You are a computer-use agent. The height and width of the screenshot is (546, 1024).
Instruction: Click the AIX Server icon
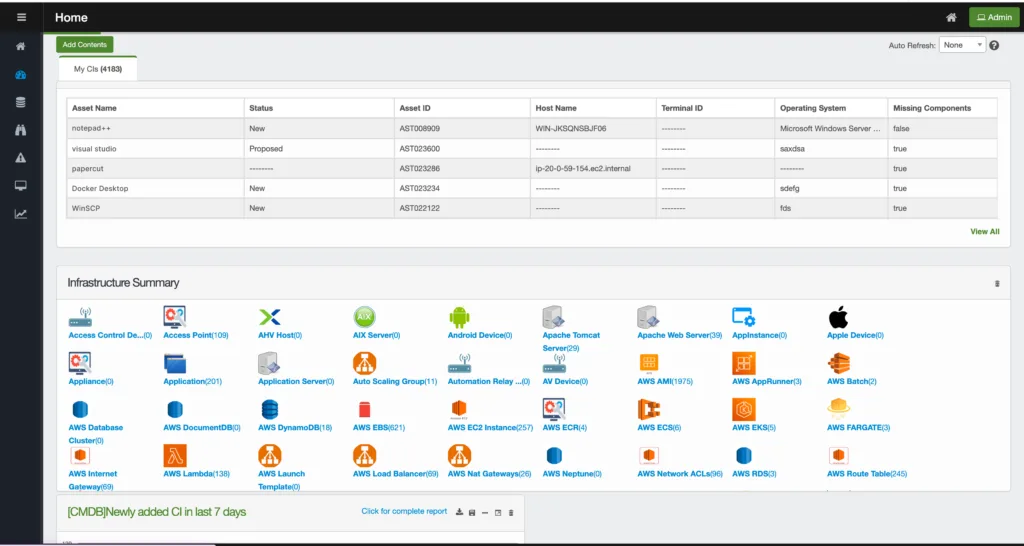[364, 317]
